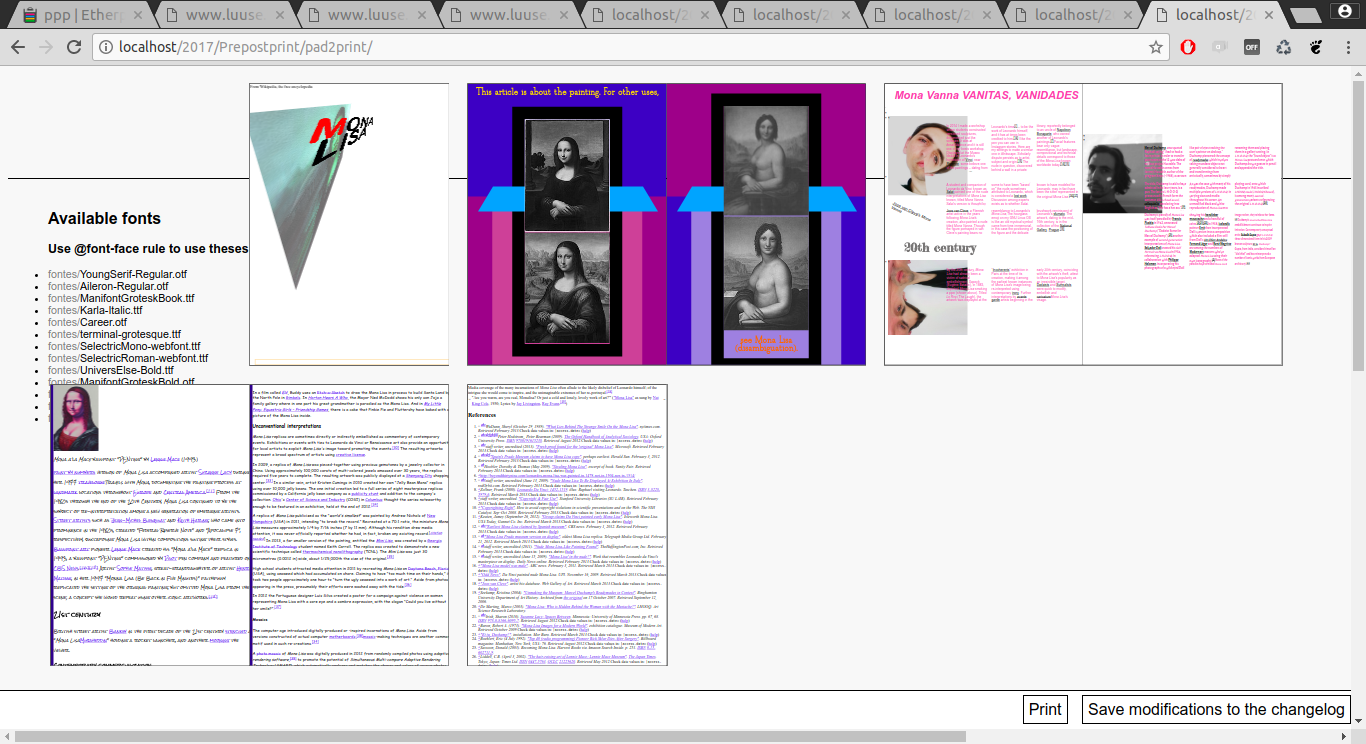Click the OFF extension badge icon
The width and height of the screenshot is (1366, 744).
tap(1251, 47)
